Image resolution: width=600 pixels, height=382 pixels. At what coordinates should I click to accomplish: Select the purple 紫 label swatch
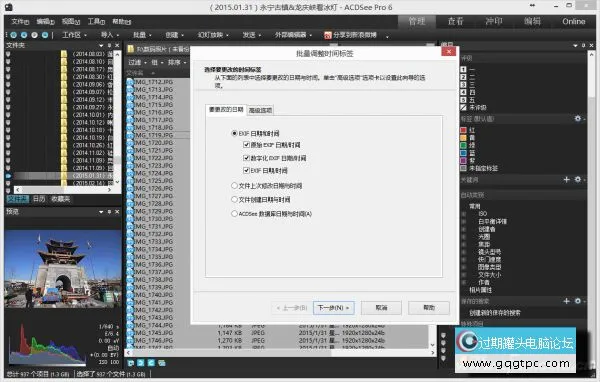pos(463,161)
